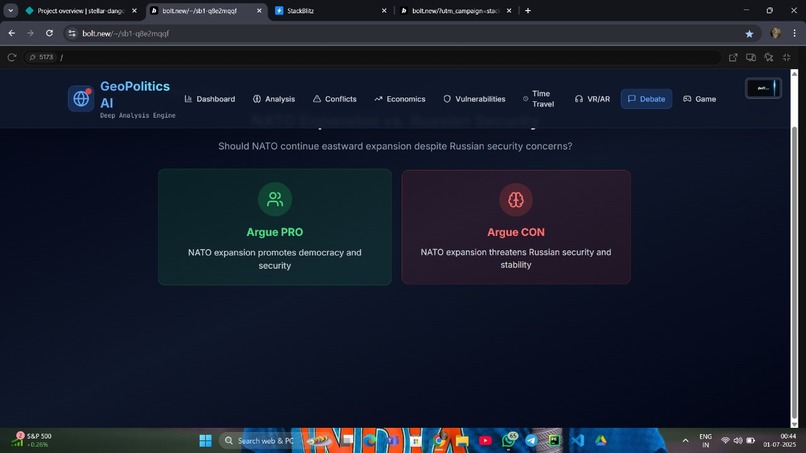
Task: Exit fullscreen preview with the collapse icon
Action: click(x=786, y=57)
